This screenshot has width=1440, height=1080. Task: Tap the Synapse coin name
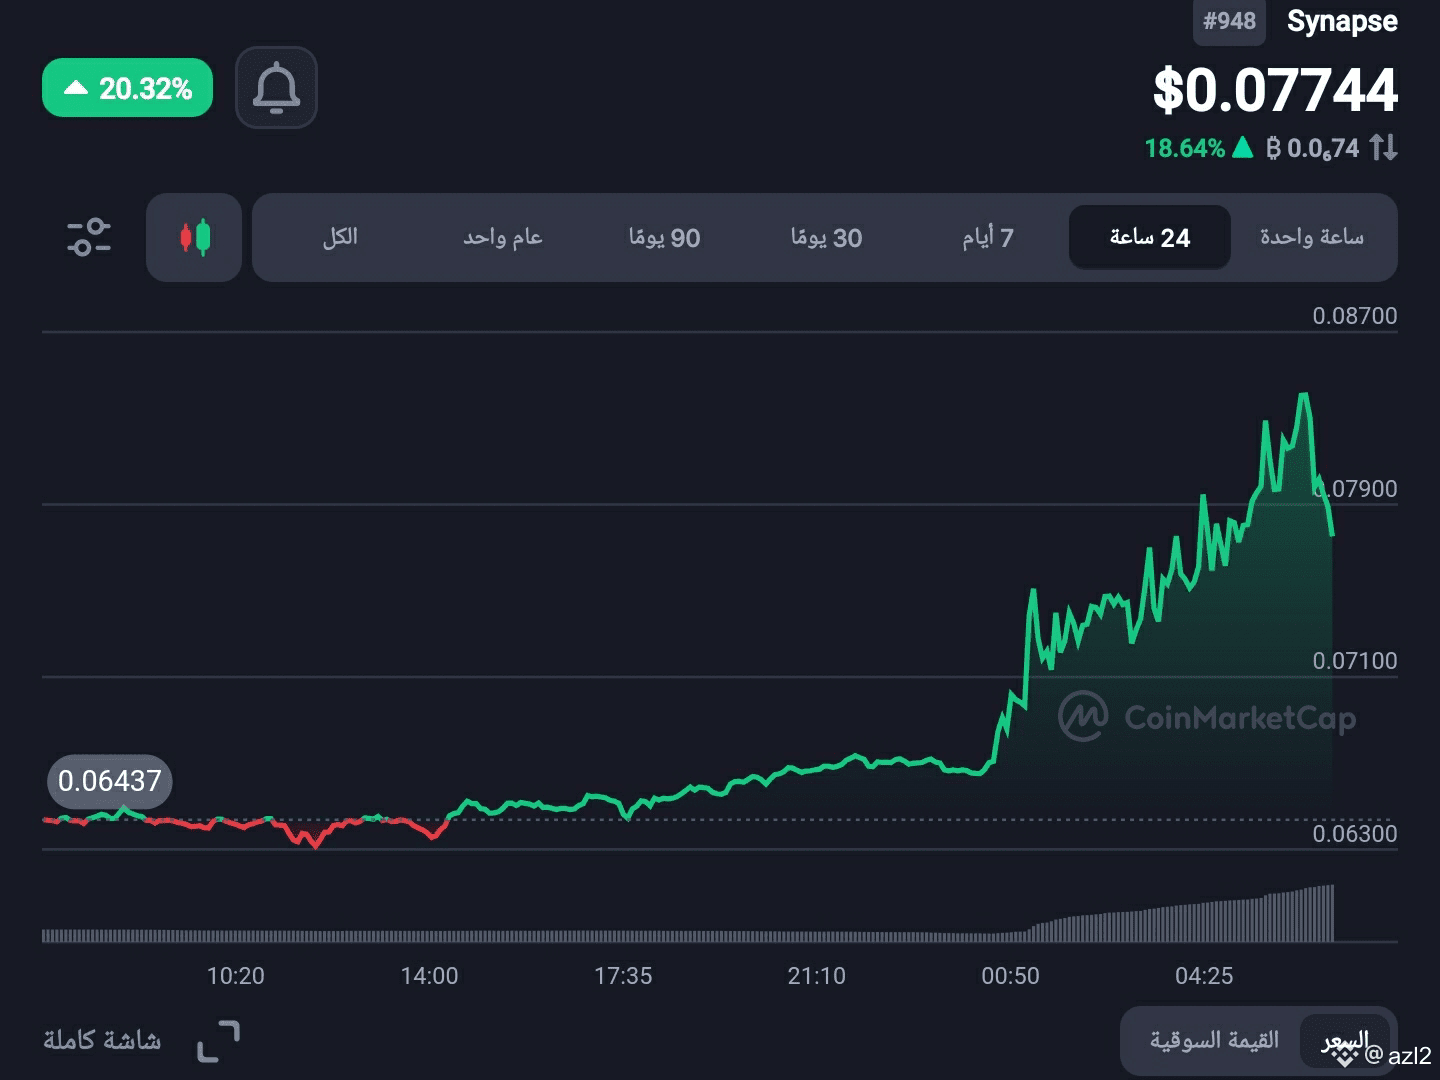1342,21
